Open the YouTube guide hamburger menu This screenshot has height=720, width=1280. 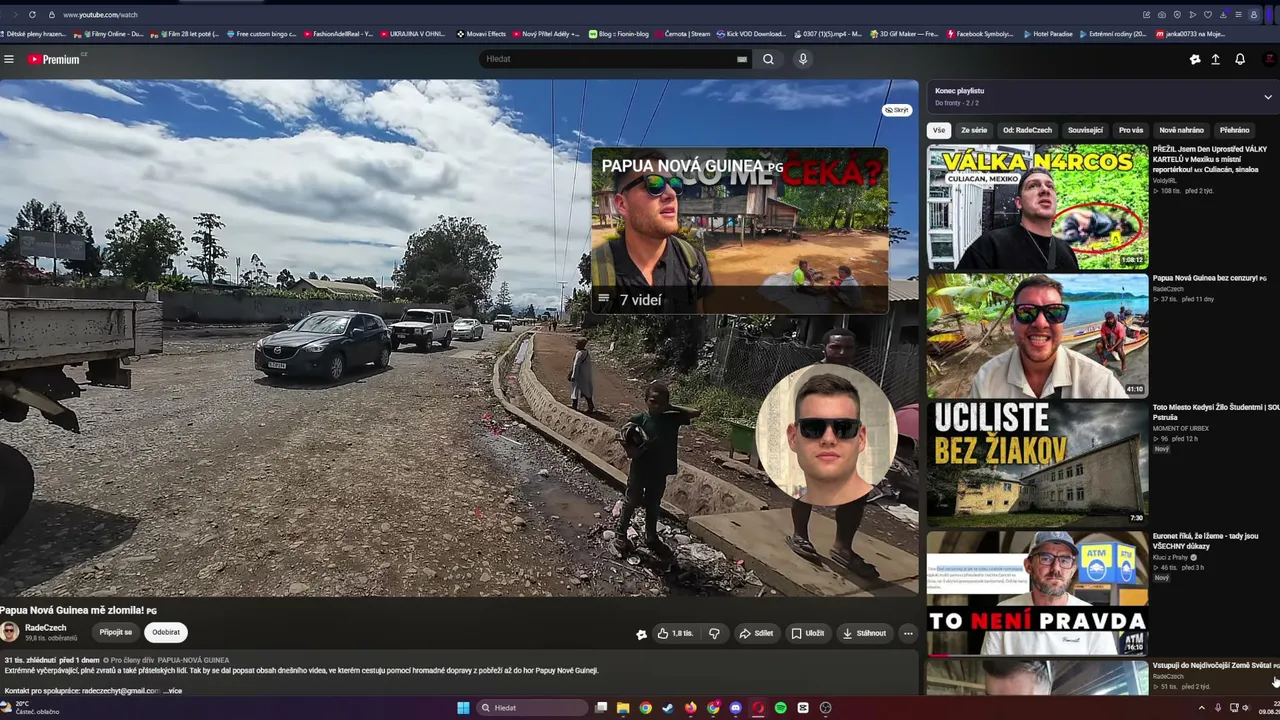pyautogui.click(x=9, y=59)
